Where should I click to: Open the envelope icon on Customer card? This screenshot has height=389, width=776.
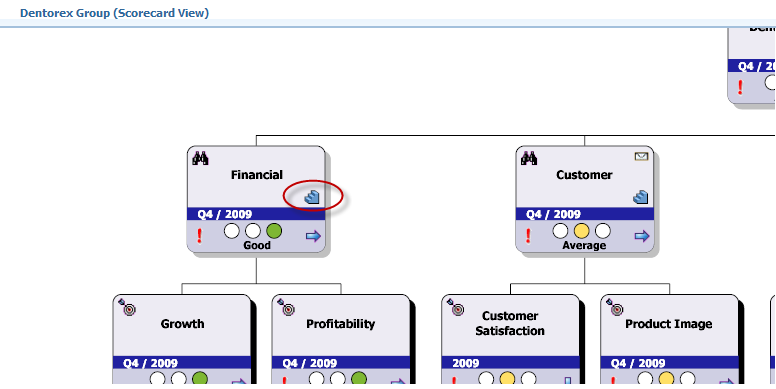coord(641,156)
